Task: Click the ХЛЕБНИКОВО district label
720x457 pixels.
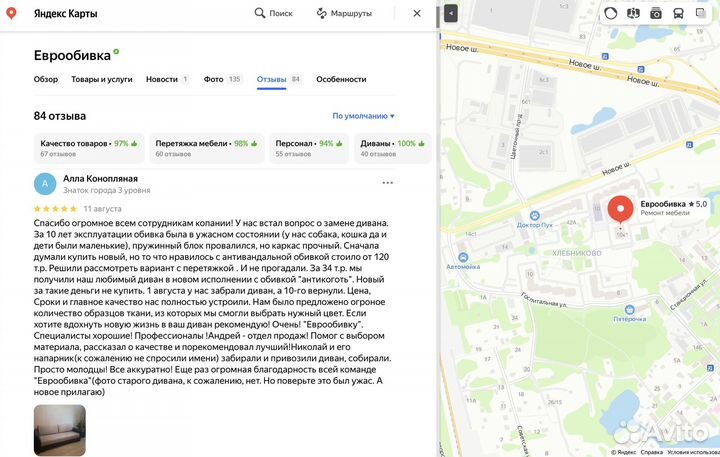Action: coord(576,253)
